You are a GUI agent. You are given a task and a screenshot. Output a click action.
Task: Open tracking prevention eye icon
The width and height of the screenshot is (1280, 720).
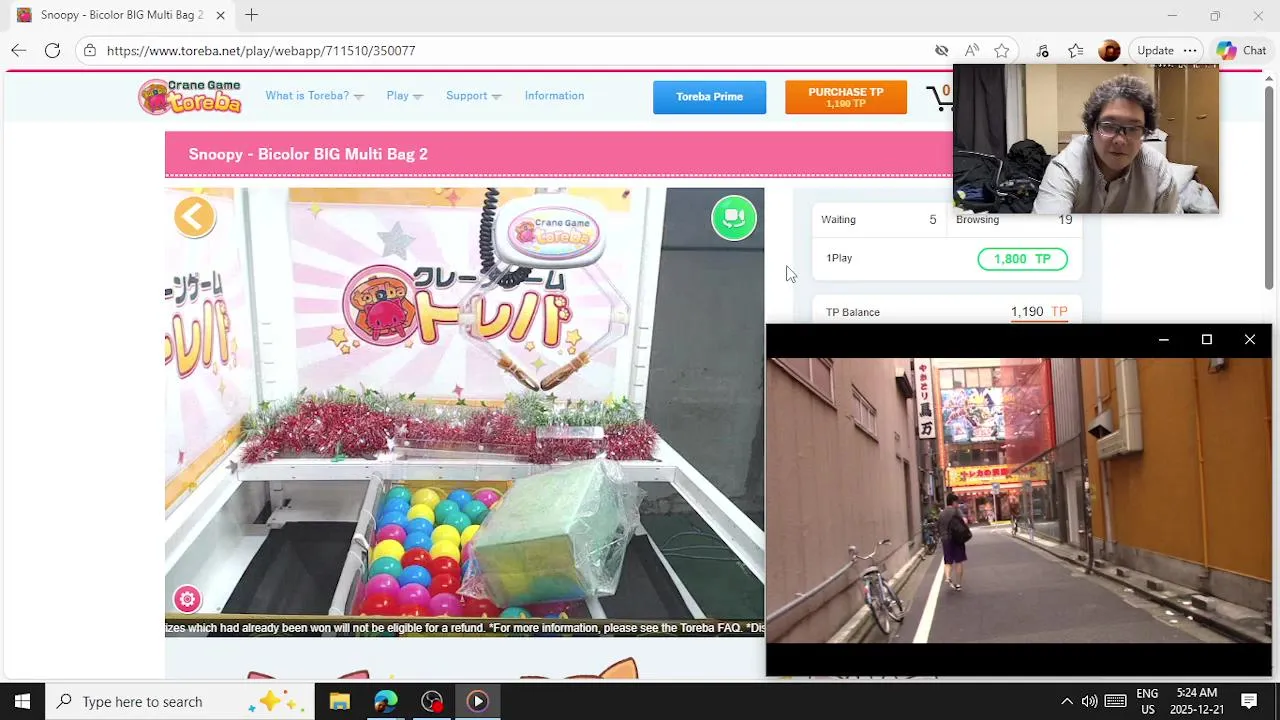click(941, 50)
